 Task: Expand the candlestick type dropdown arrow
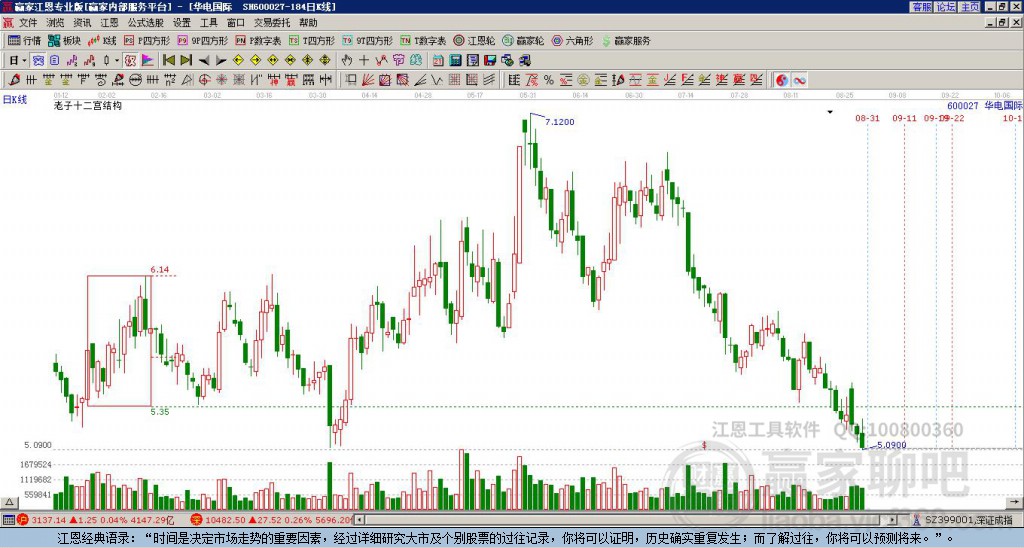(x=117, y=61)
